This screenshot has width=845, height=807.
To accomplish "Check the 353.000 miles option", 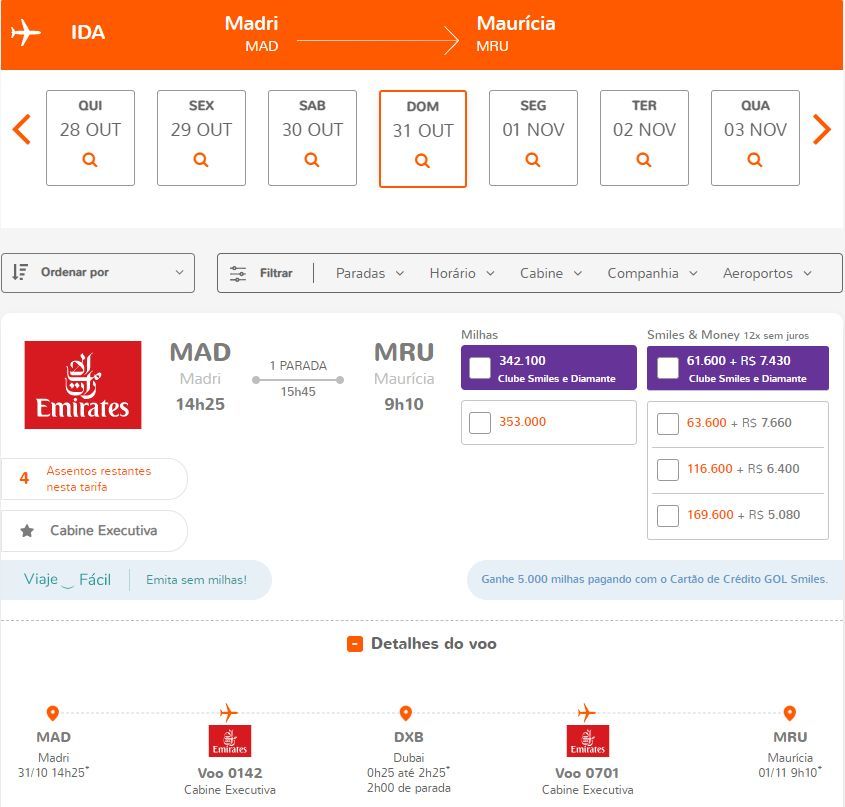I will point(480,423).
